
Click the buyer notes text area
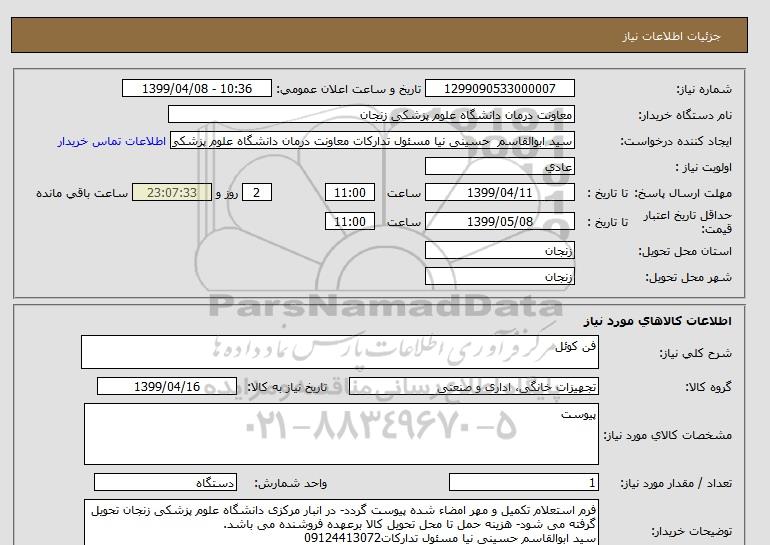pyautogui.click(x=341, y=522)
